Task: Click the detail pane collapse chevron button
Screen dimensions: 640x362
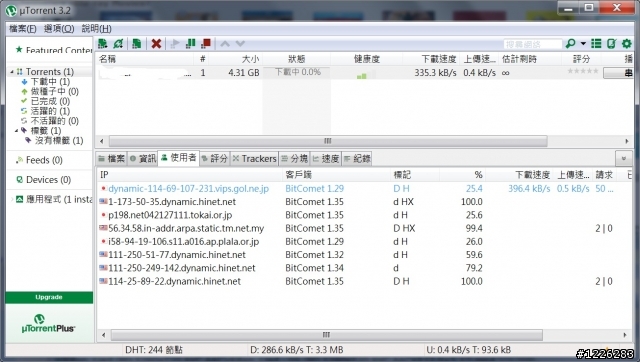Action: 623,158
